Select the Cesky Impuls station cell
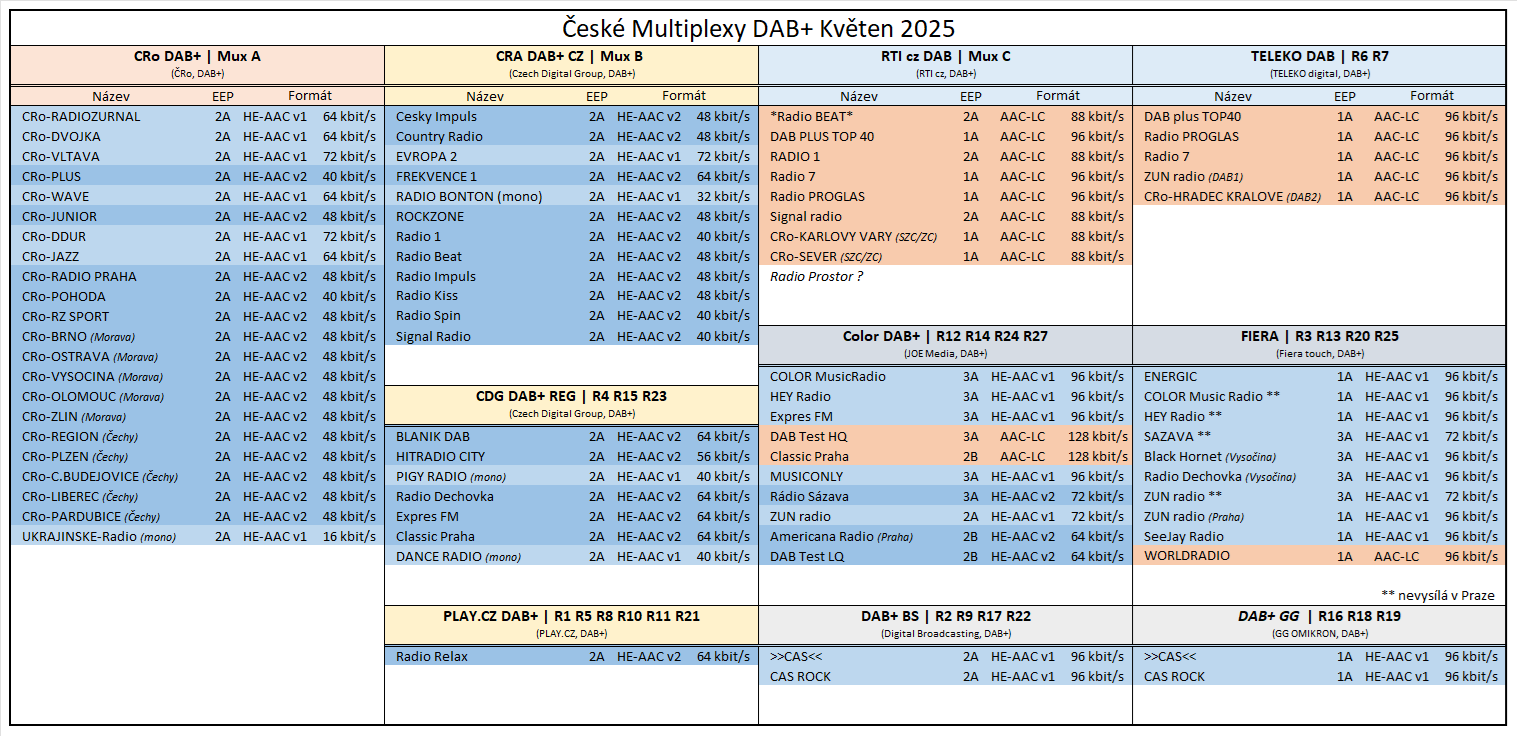This screenshot has width=1517, height=736. point(436,116)
